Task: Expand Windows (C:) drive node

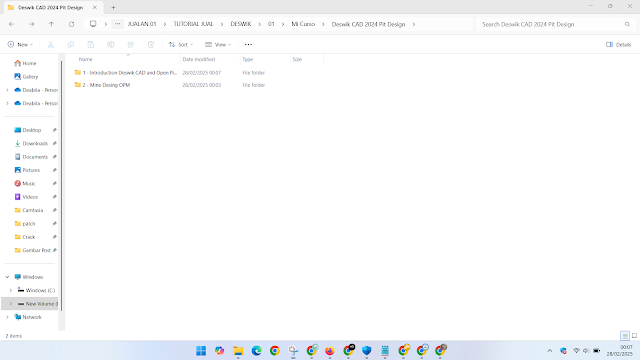Action: pyautogui.click(x=11, y=291)
